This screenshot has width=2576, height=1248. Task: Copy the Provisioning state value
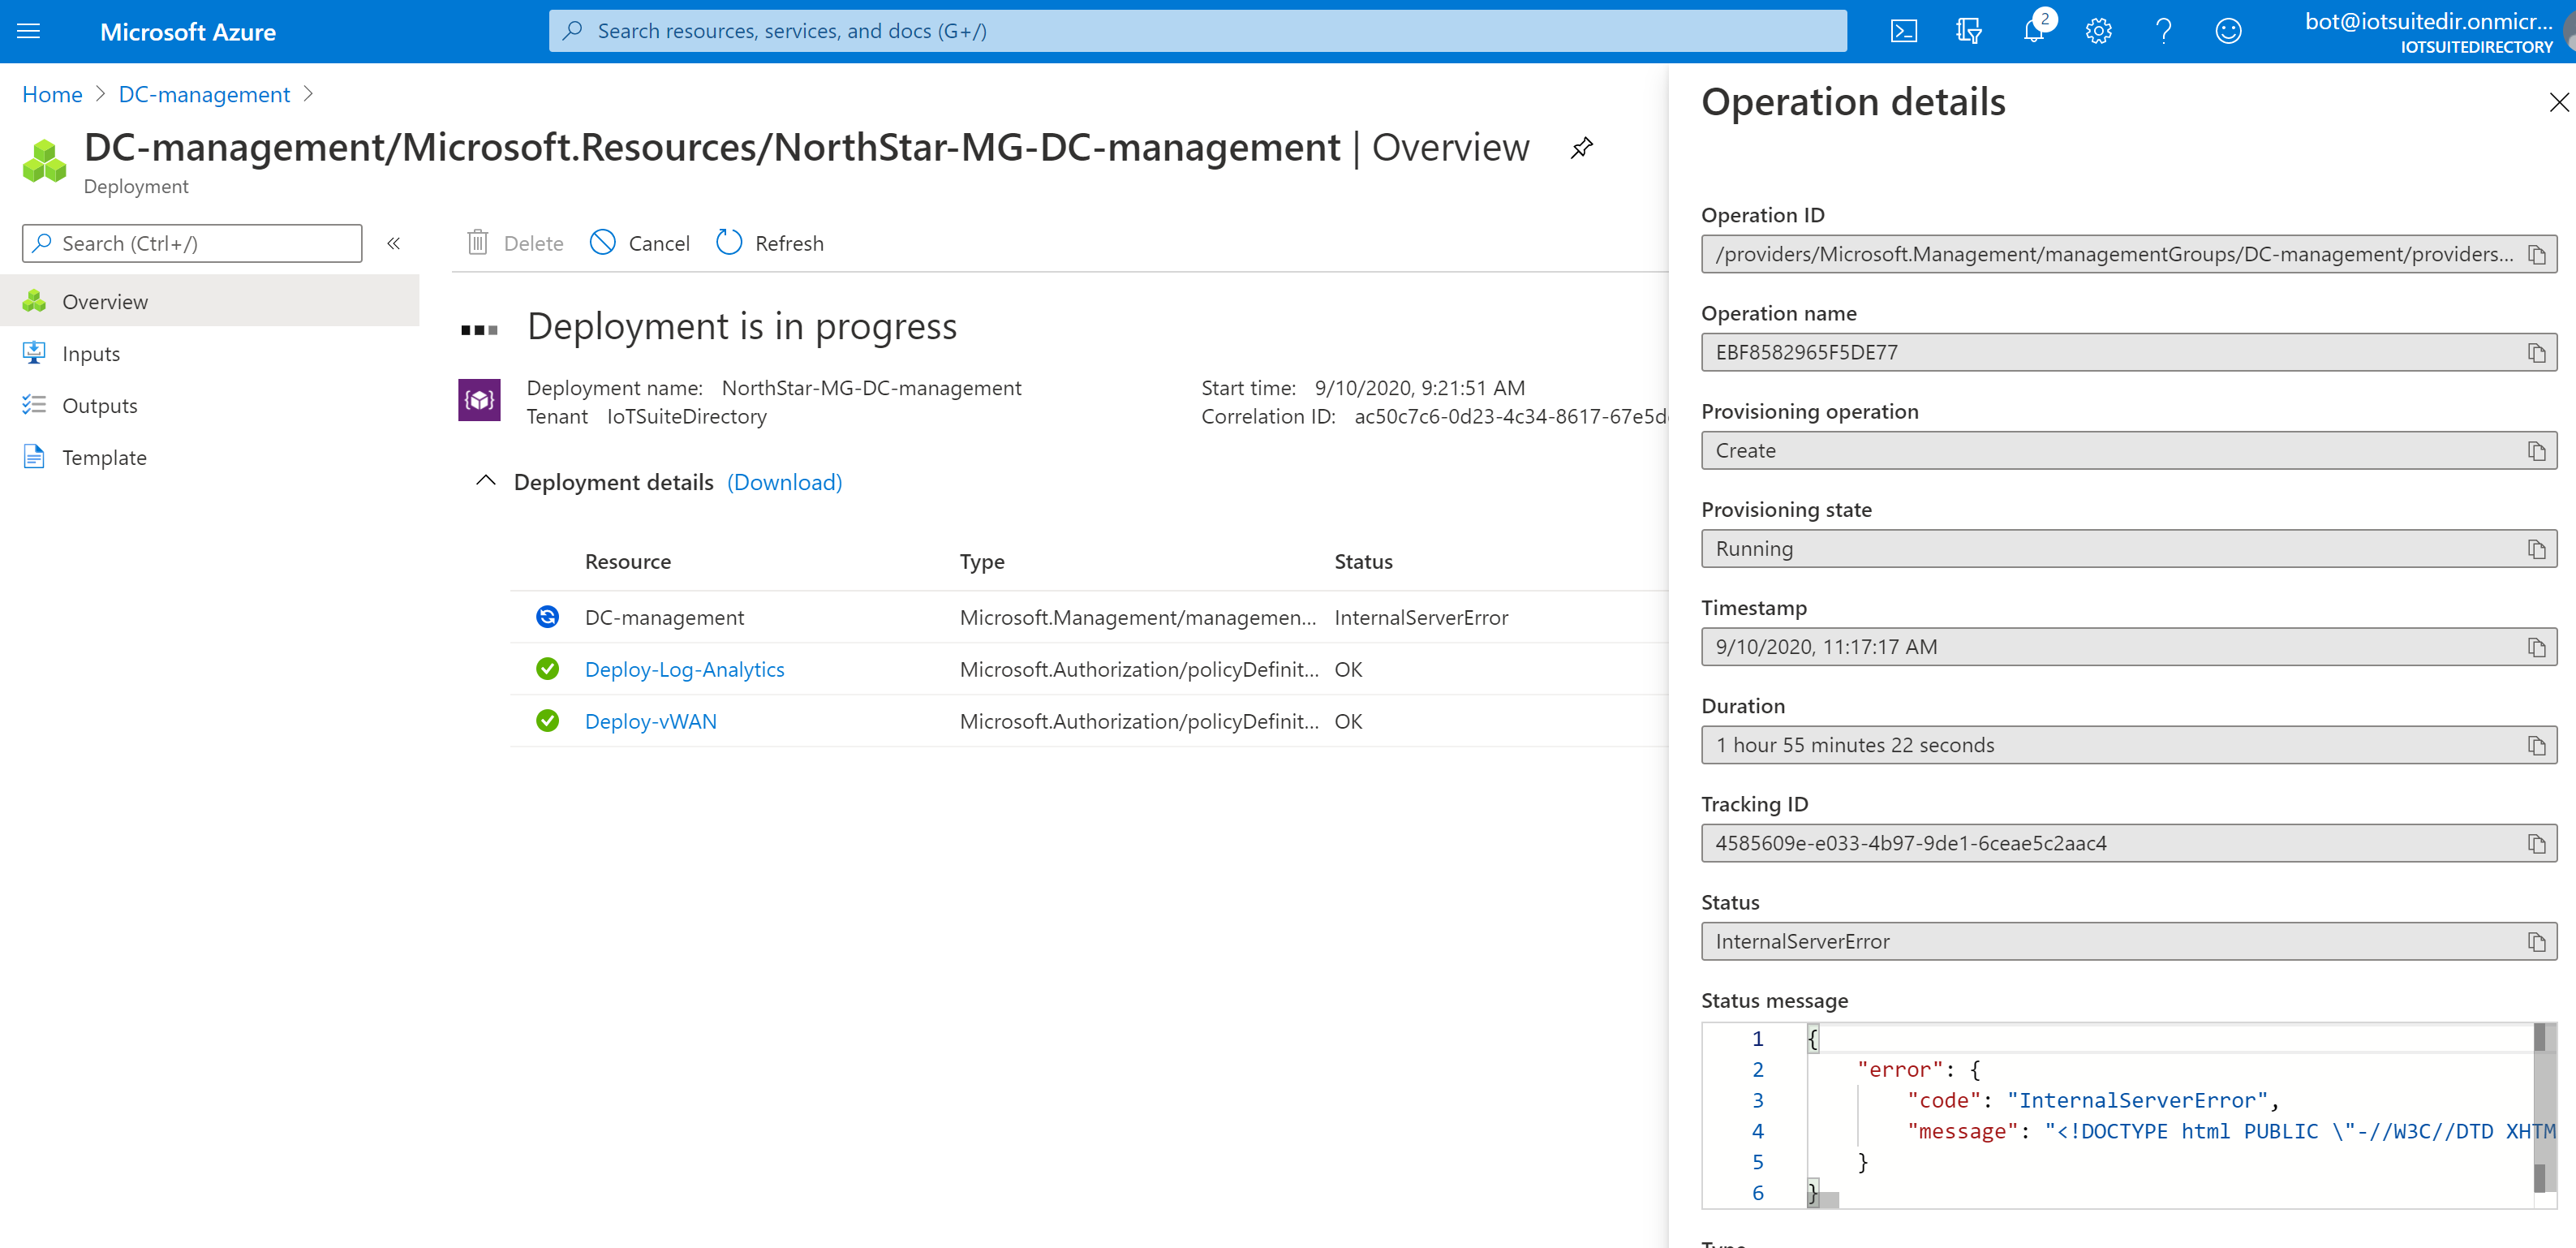[x=2537, y=548]
